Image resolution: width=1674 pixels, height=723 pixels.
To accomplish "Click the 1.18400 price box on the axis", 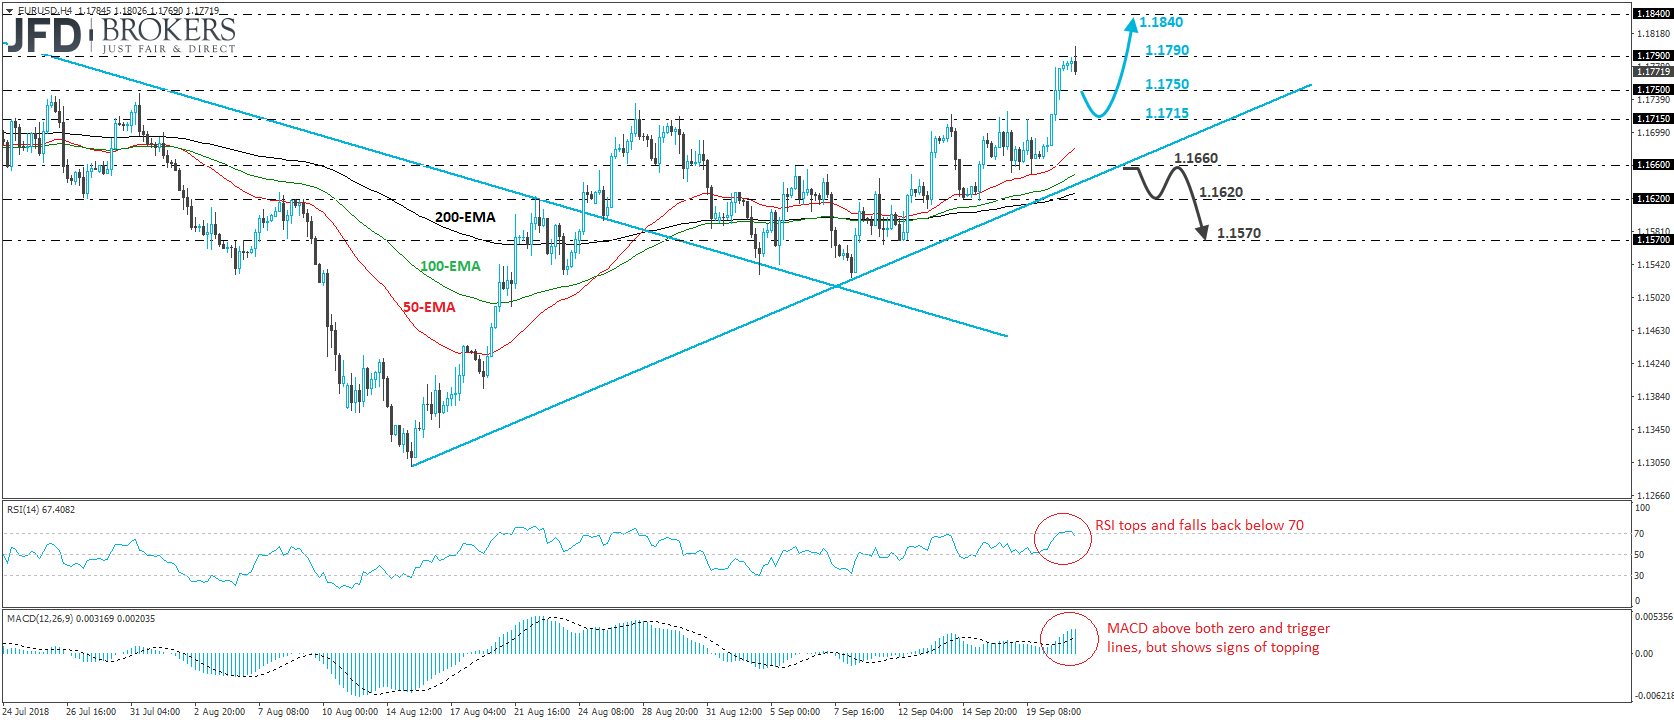I will pyautogui.click(x=1652, y=14).
